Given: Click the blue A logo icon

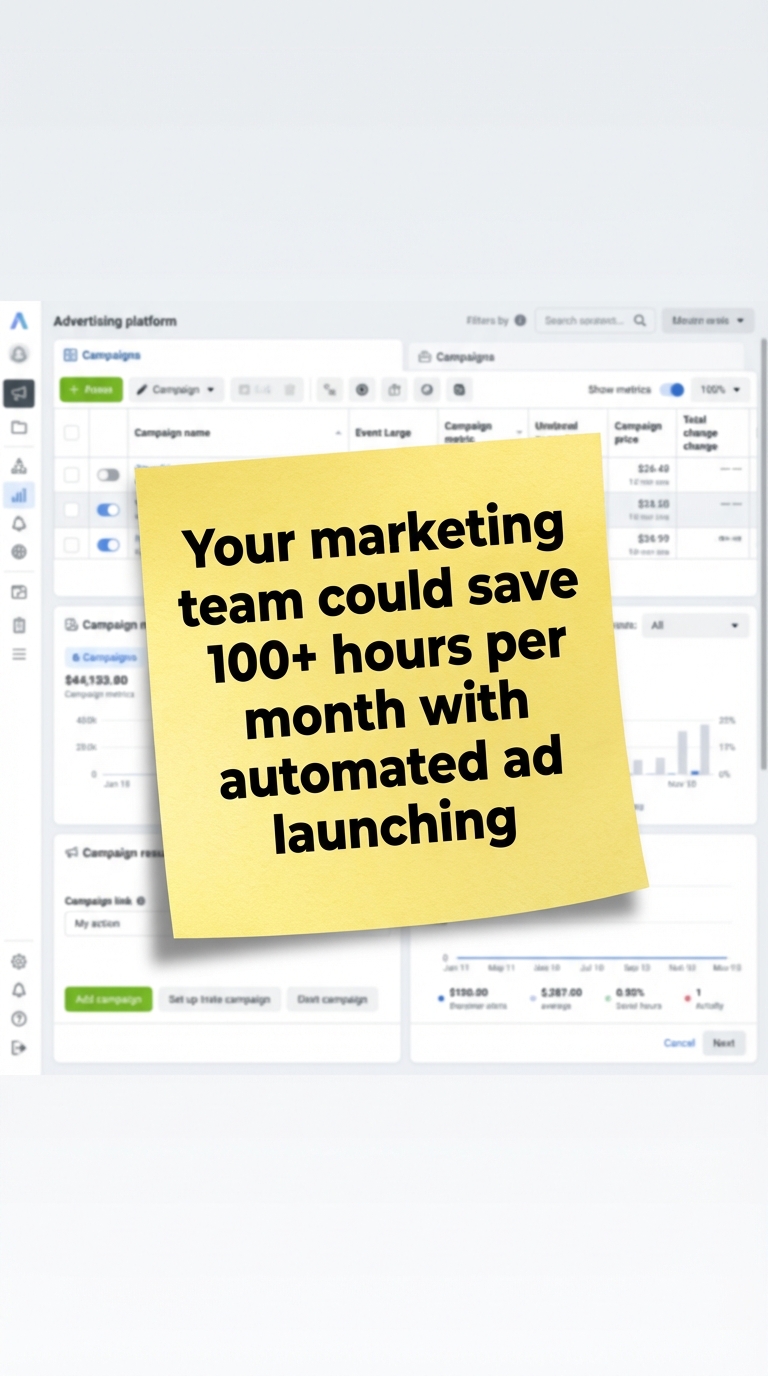Looking at the screenshot, I should click(x=19, y=322).
